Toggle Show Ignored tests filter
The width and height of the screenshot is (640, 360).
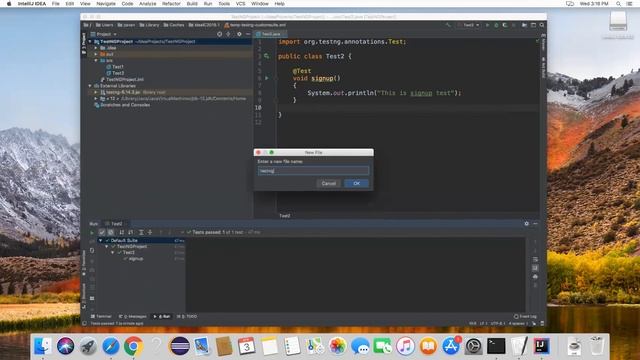(111, 232)
